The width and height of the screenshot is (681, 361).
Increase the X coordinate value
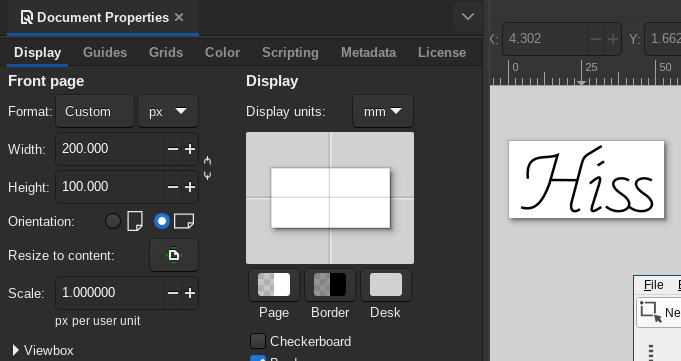(x=613, y=39)
